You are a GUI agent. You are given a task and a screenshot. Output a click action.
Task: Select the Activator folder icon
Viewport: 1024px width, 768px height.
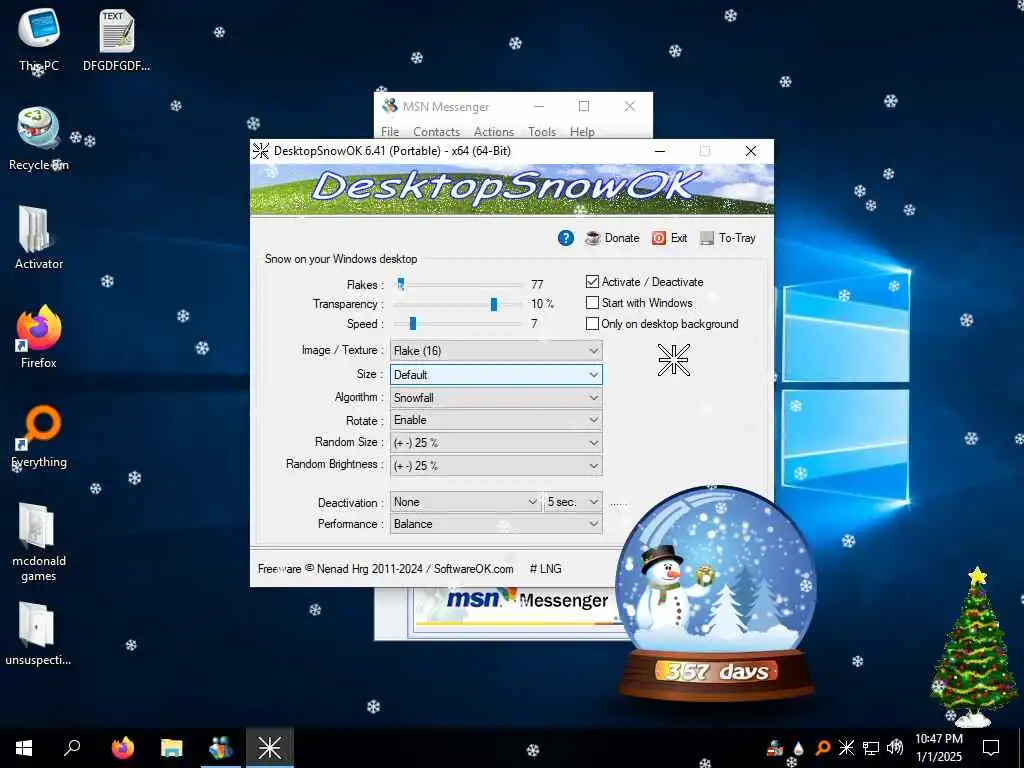(x=39, y=238)
